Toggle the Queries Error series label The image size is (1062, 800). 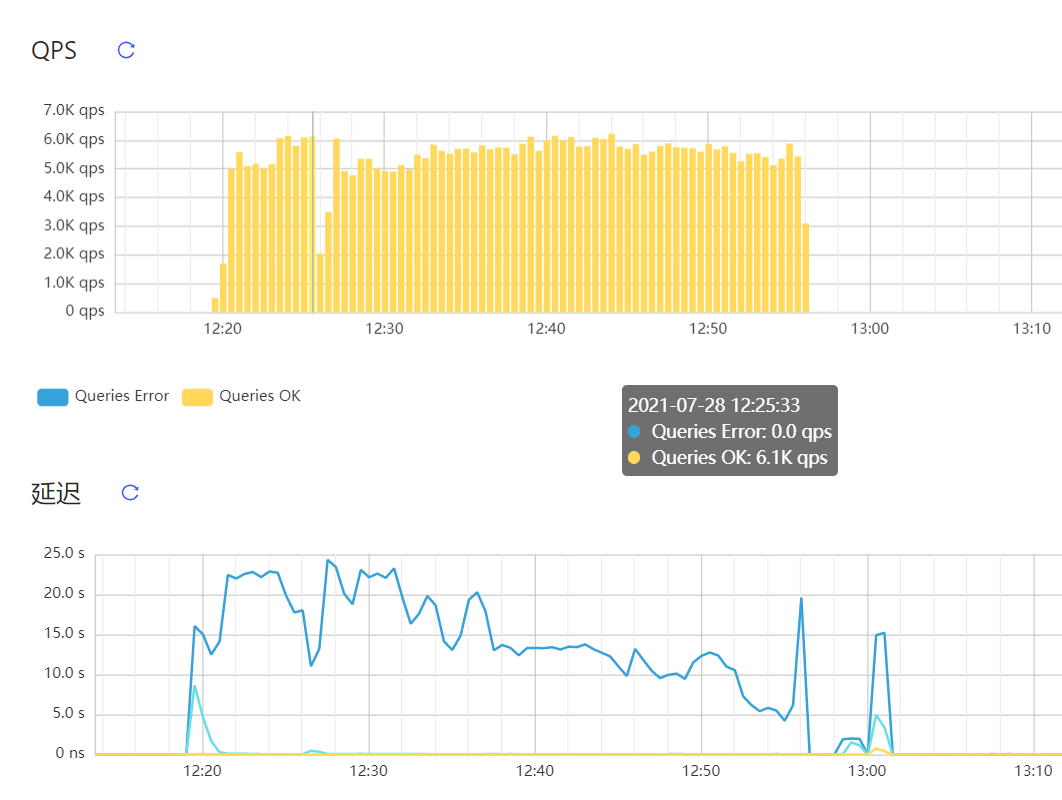(x=122, y=396)
